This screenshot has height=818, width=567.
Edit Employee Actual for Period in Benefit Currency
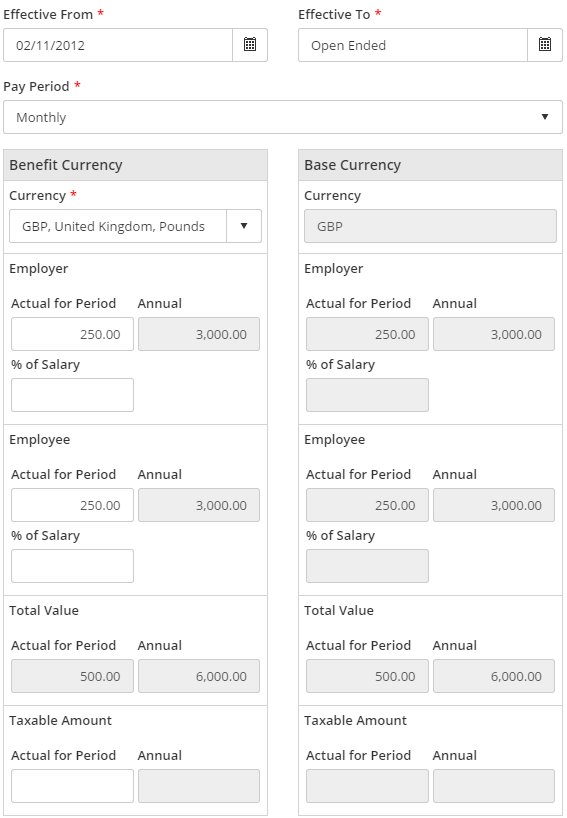coord(73,505)
